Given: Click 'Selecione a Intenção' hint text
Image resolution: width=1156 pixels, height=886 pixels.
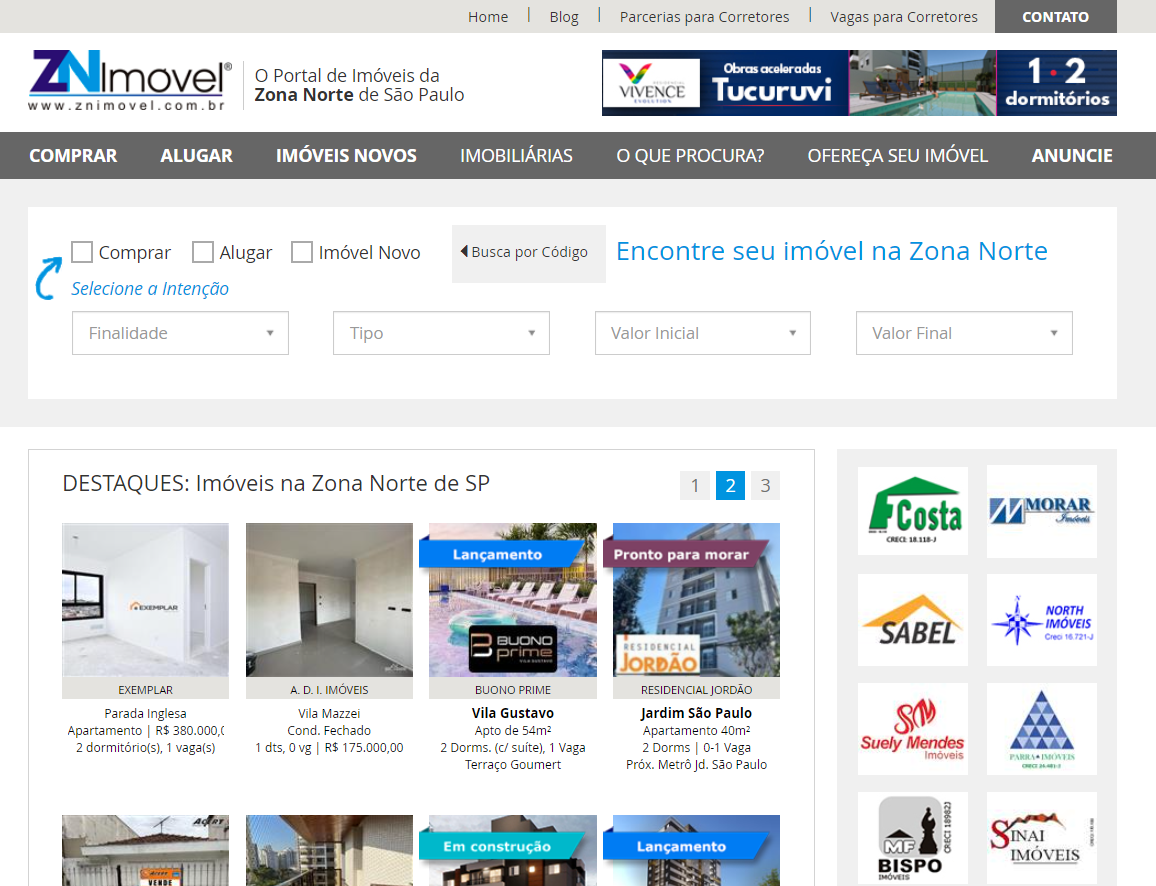Looking at the screenshot, I should pyautogui.click(x=150, y=289).
